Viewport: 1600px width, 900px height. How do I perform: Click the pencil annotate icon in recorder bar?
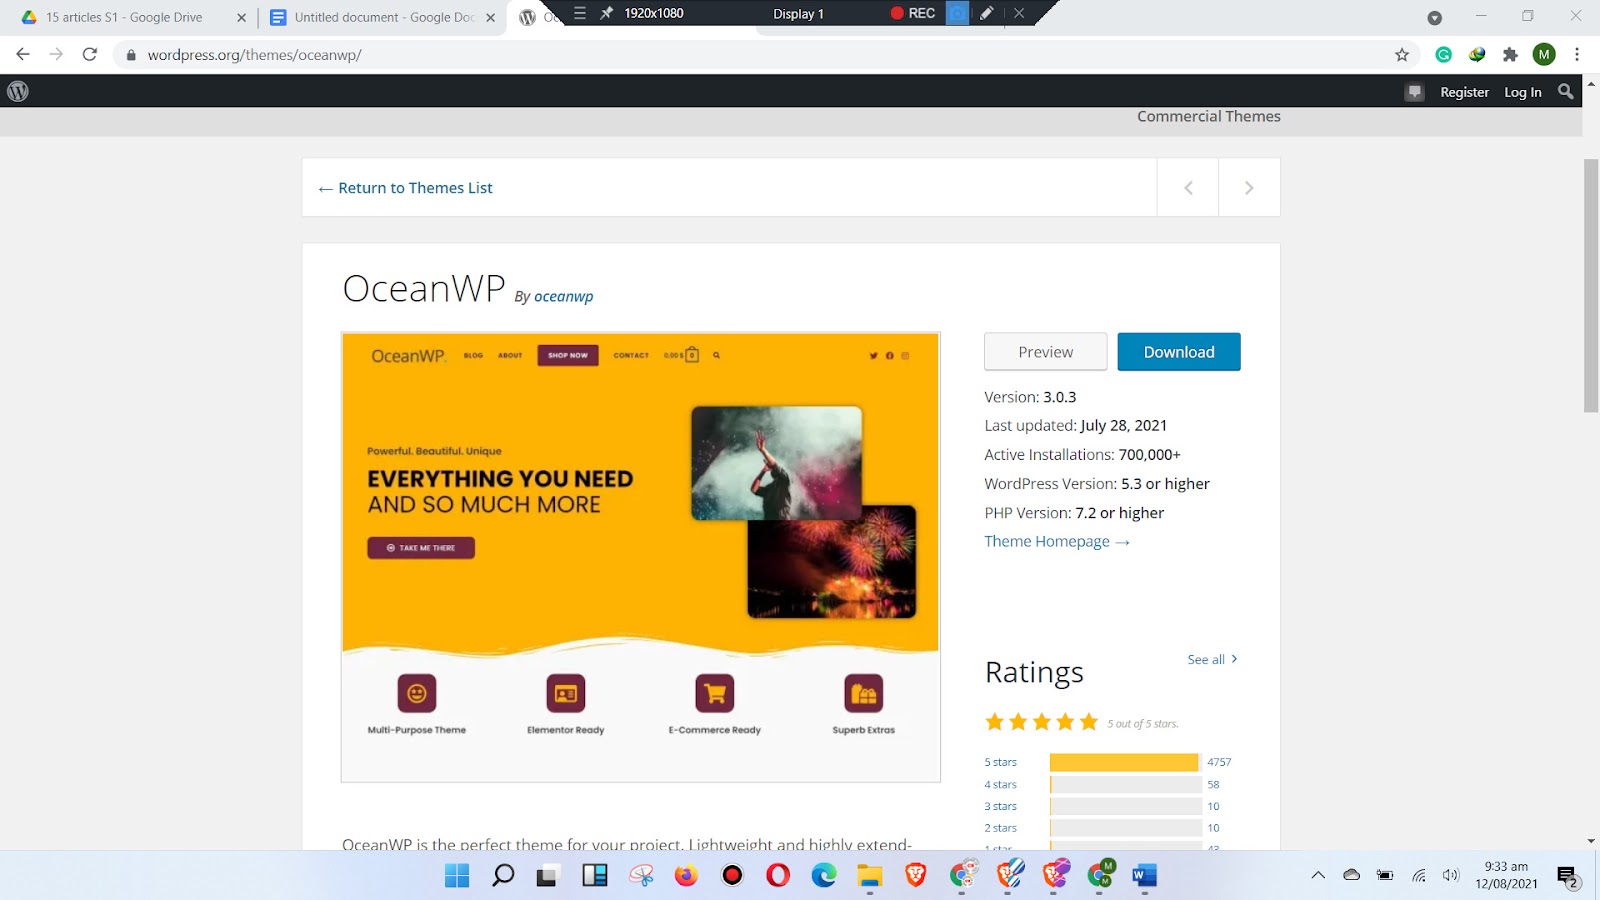coord(986,13)
